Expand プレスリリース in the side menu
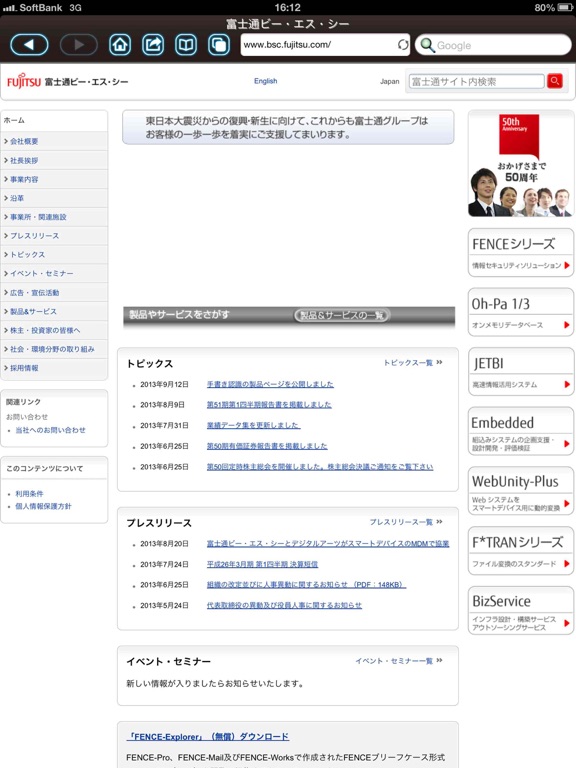The image size is (576, 768). (54, 236)
